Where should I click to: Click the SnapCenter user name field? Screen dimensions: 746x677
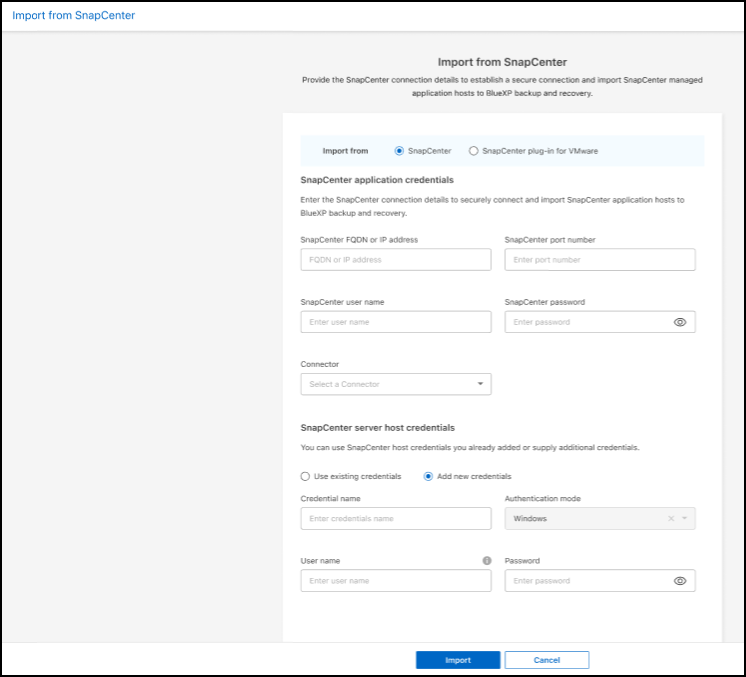coord(395,322)
